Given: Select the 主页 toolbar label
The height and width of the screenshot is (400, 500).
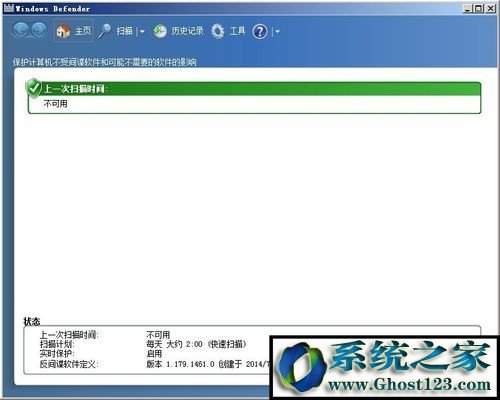Looking at the screenshot, I should tap(83, 31).
